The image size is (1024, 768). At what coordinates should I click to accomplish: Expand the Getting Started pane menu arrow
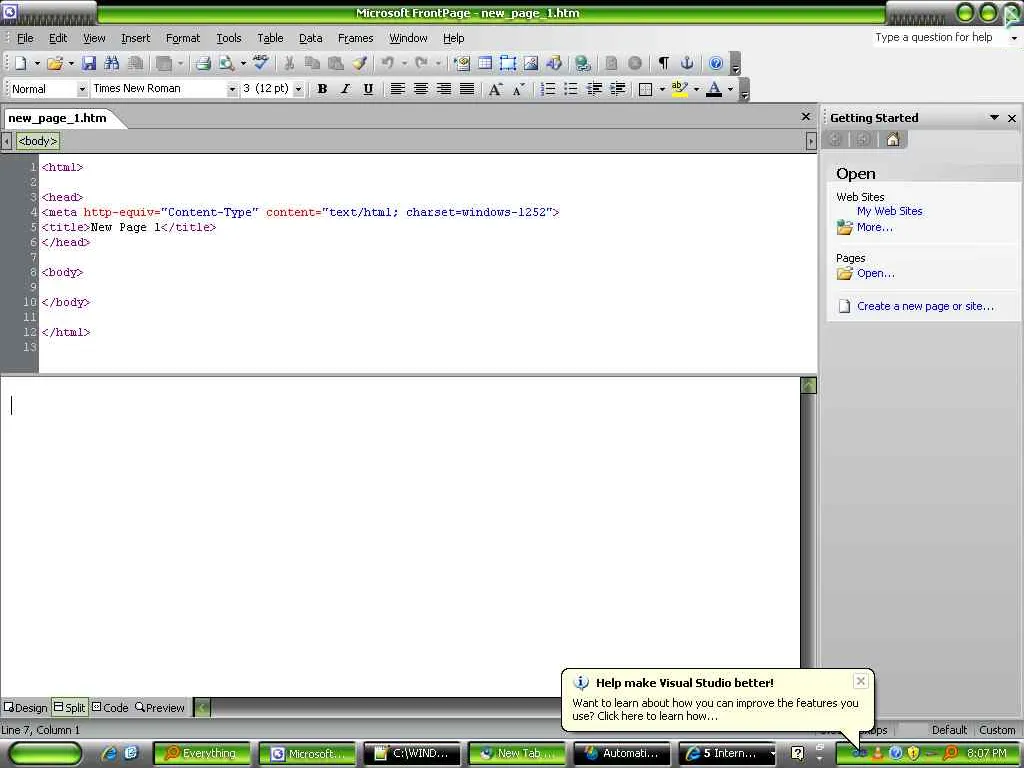click(x=994, y=118)
